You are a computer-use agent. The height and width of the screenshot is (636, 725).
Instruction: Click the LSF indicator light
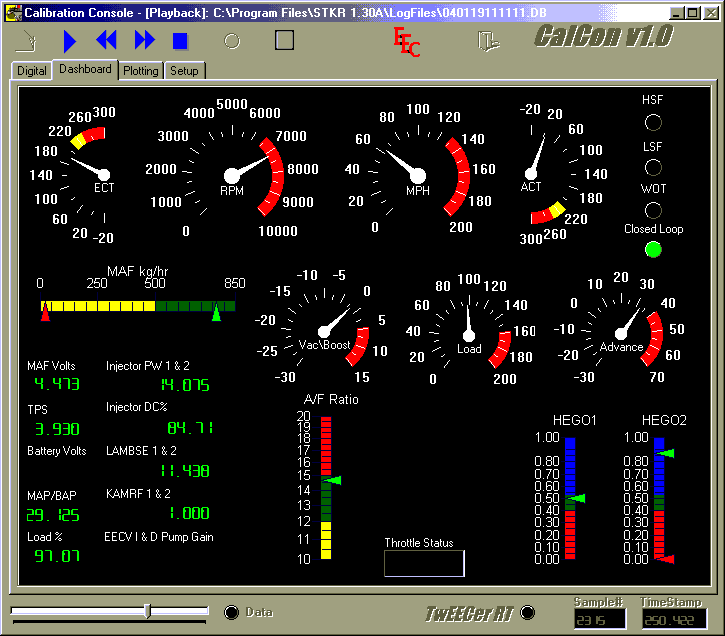(x=653, y=167)
